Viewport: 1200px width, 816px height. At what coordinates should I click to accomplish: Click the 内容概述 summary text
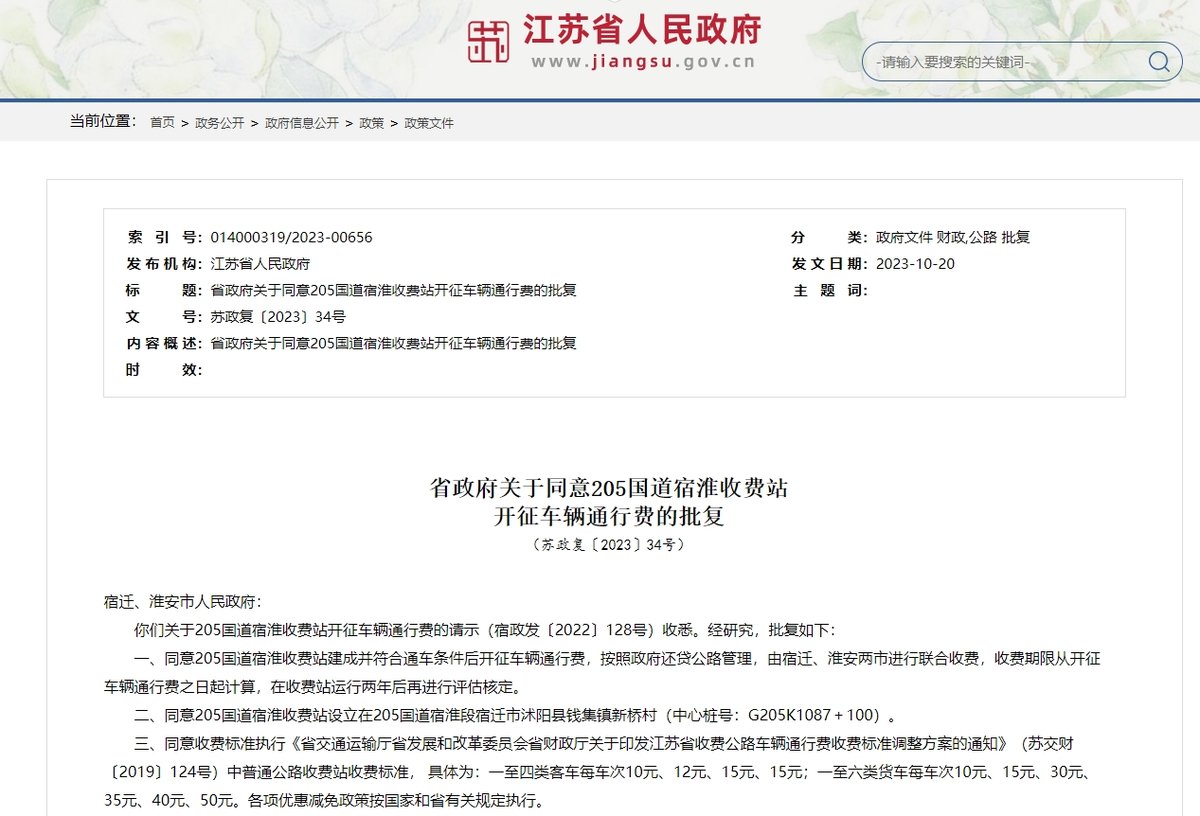(393, 343)
